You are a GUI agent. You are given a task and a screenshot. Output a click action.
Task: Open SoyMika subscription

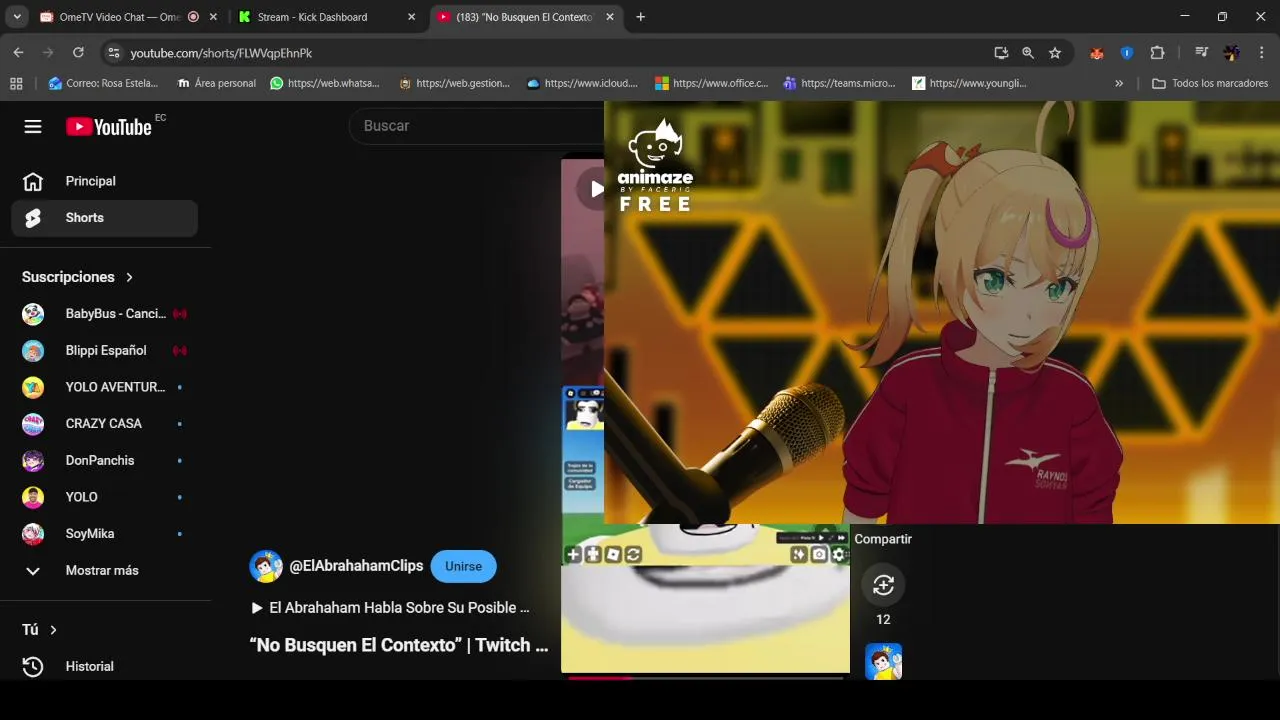pyautogui.click(x=104, y=534)
